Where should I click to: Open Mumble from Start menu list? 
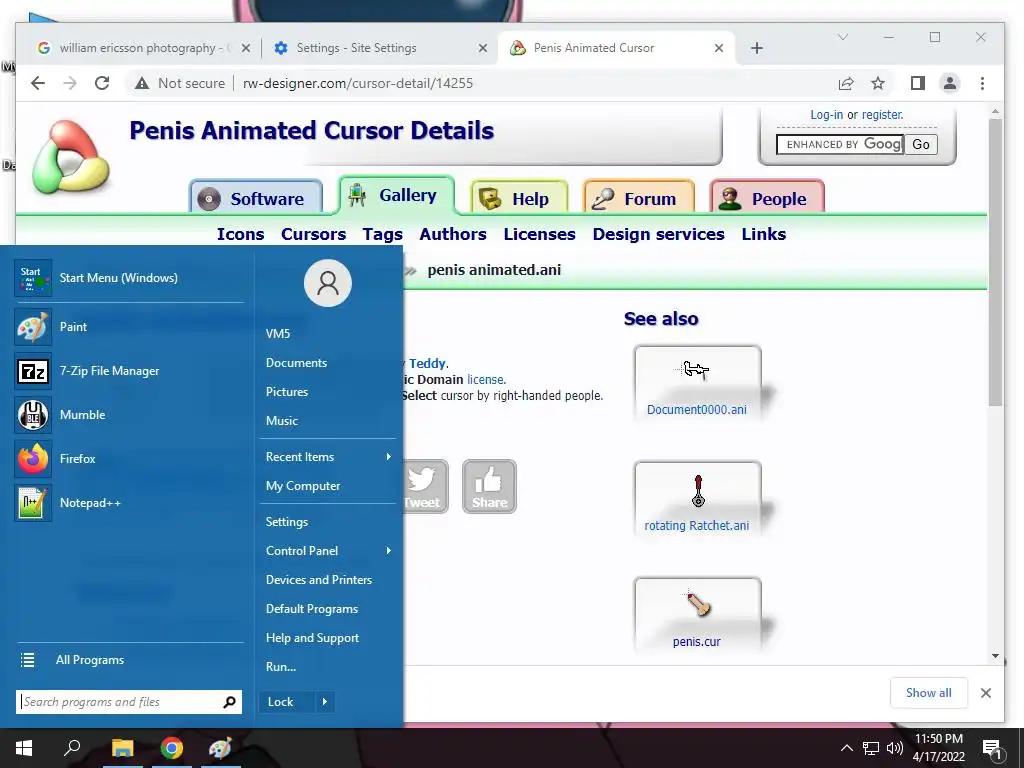[129, 415]
